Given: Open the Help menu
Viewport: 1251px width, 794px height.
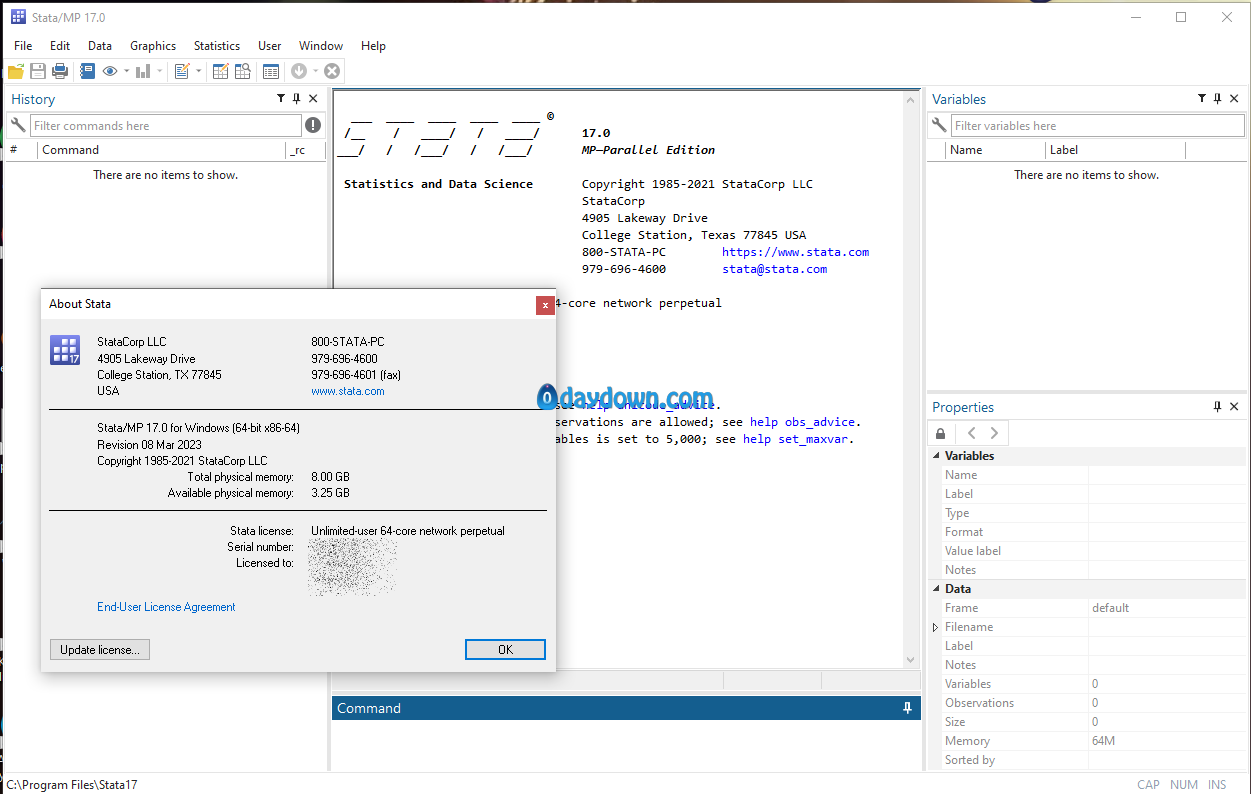Looking at the screenshot, I should pyautogui.click(x=373, y=46).
